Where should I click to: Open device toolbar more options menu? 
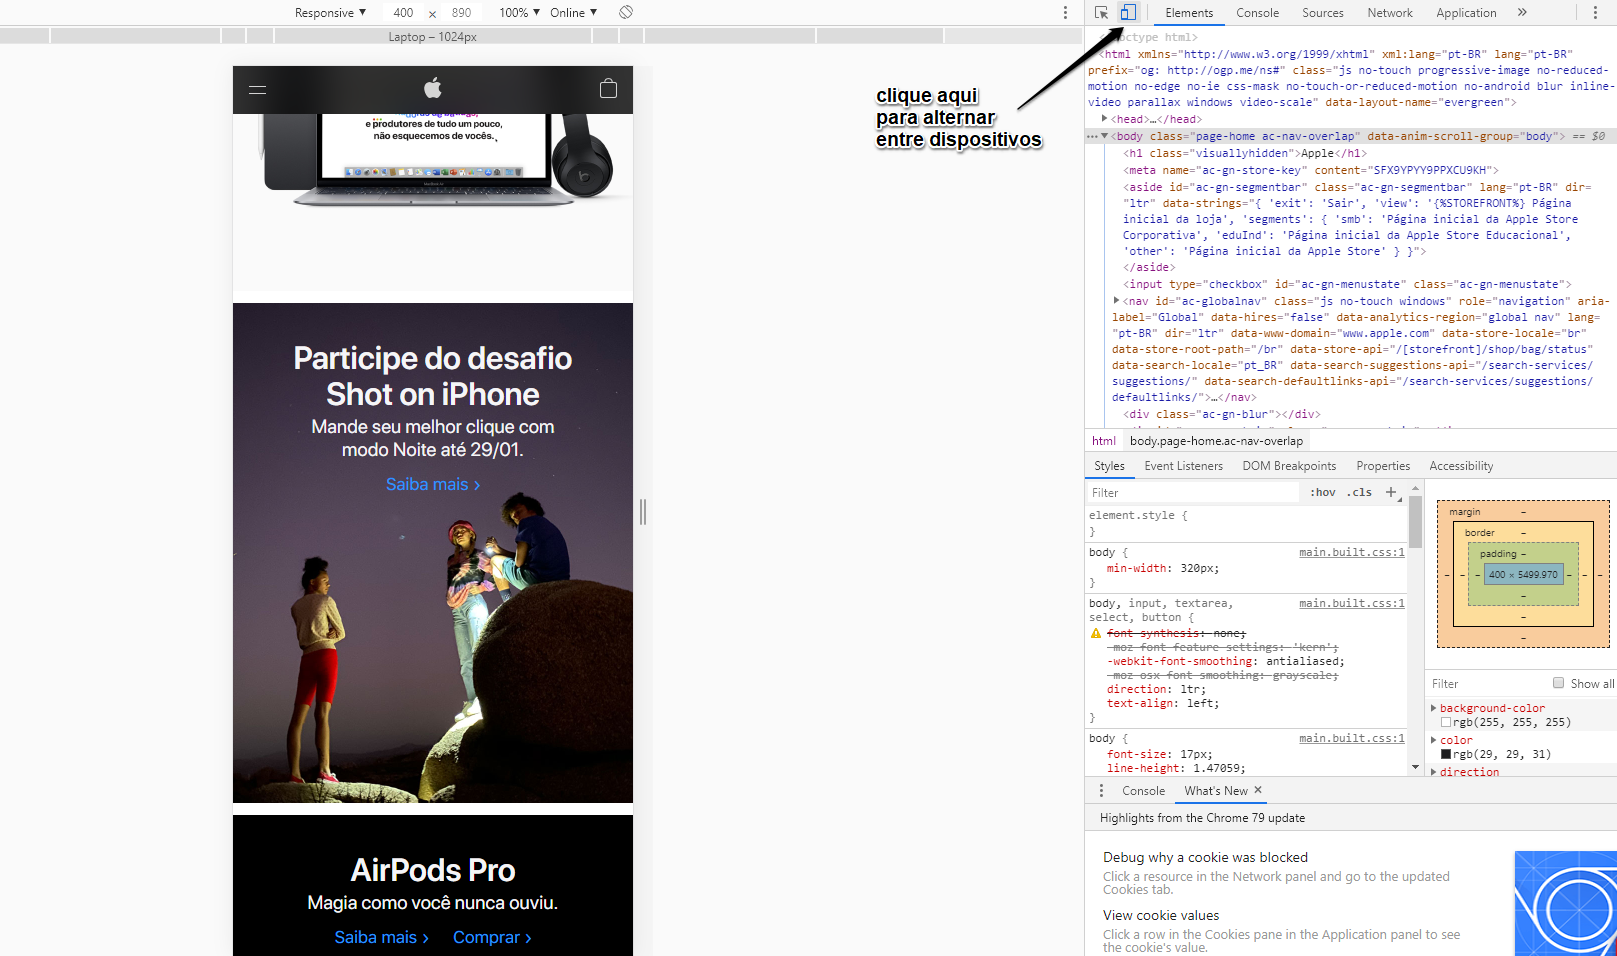pos(1065,13)
